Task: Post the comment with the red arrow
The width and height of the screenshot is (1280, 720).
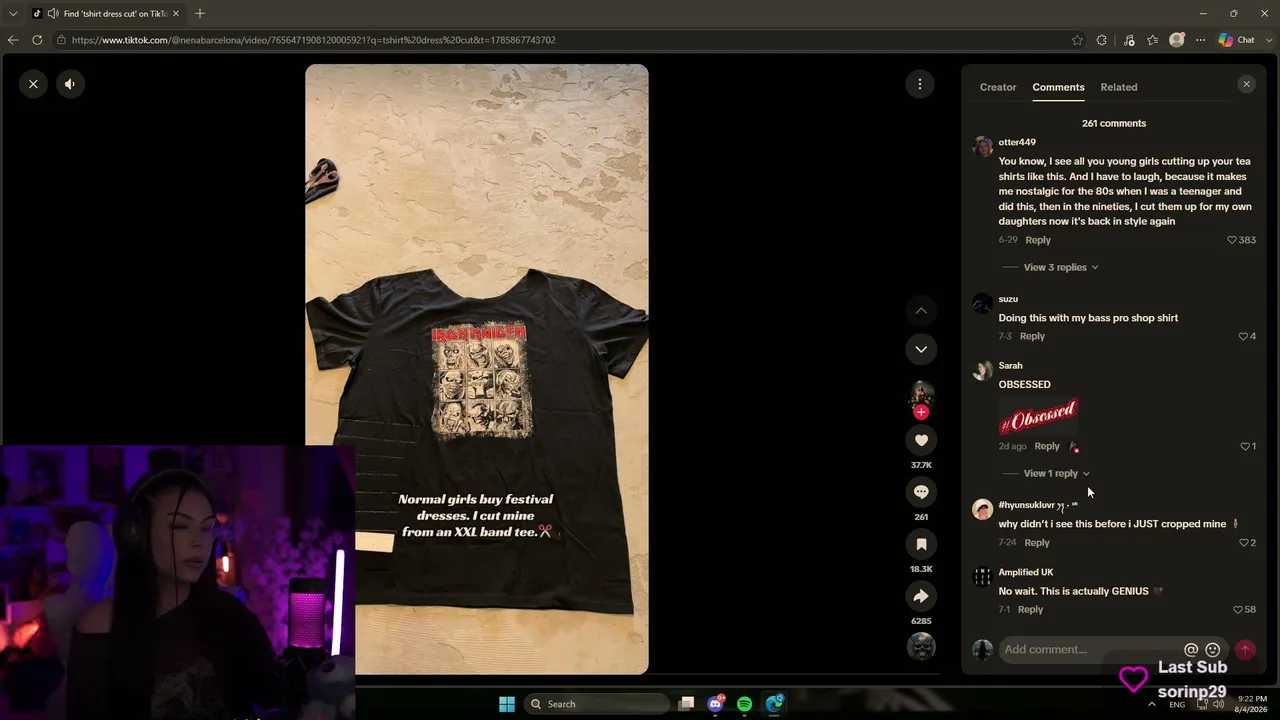Action: [x=1245, y=650]
